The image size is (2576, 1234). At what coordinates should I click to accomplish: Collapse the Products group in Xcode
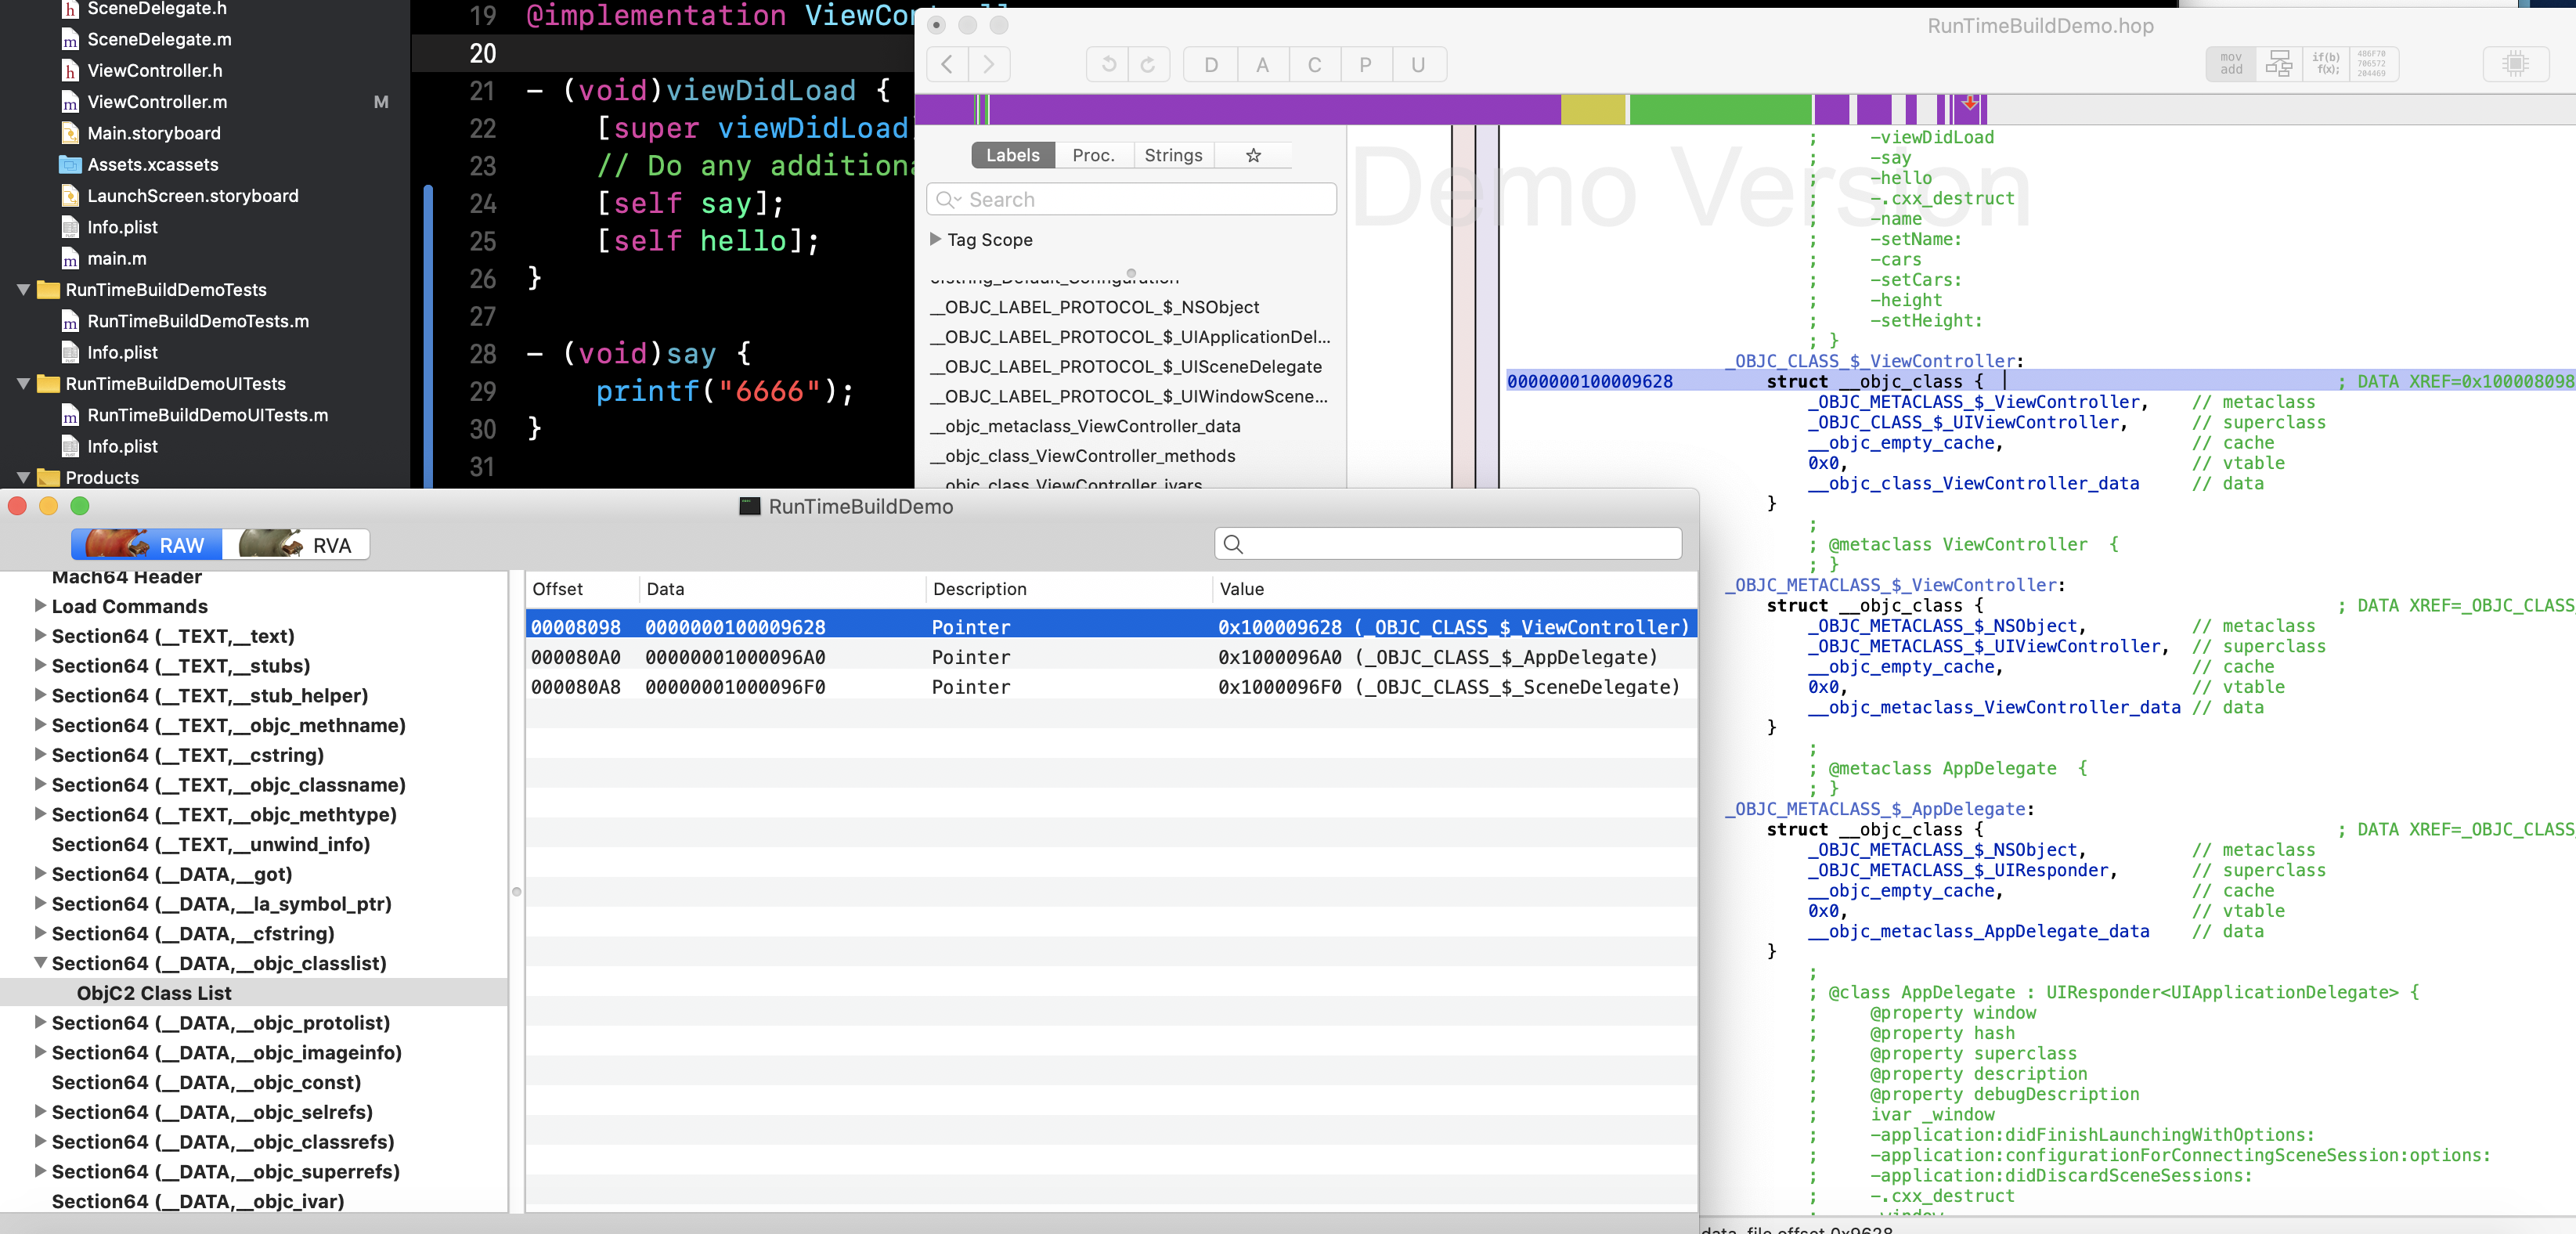tap(23, 477)
